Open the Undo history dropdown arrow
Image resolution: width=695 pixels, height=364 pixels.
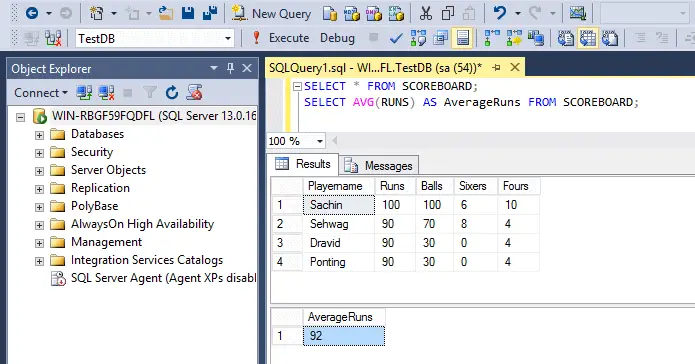(517, 13)
